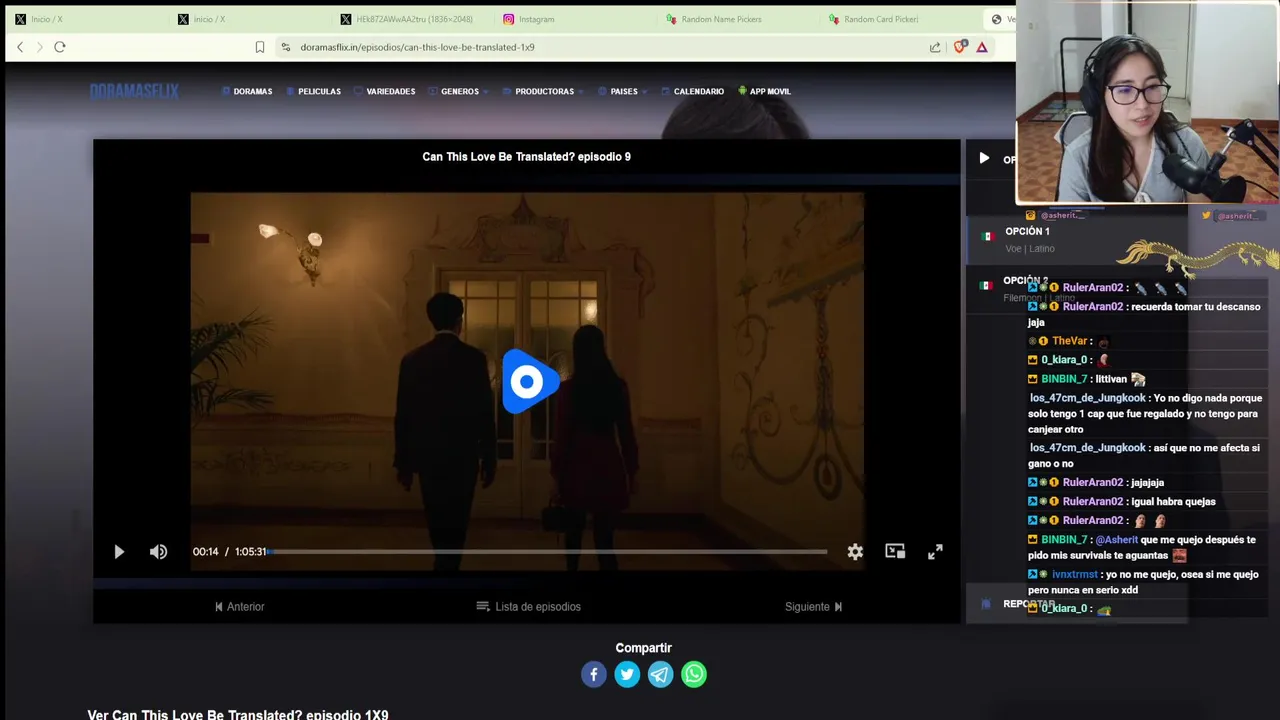Image resolution: width=1280 pixels, height=720 pixels.
Task: Expand the PAISES dropdown
Action: 623,91
